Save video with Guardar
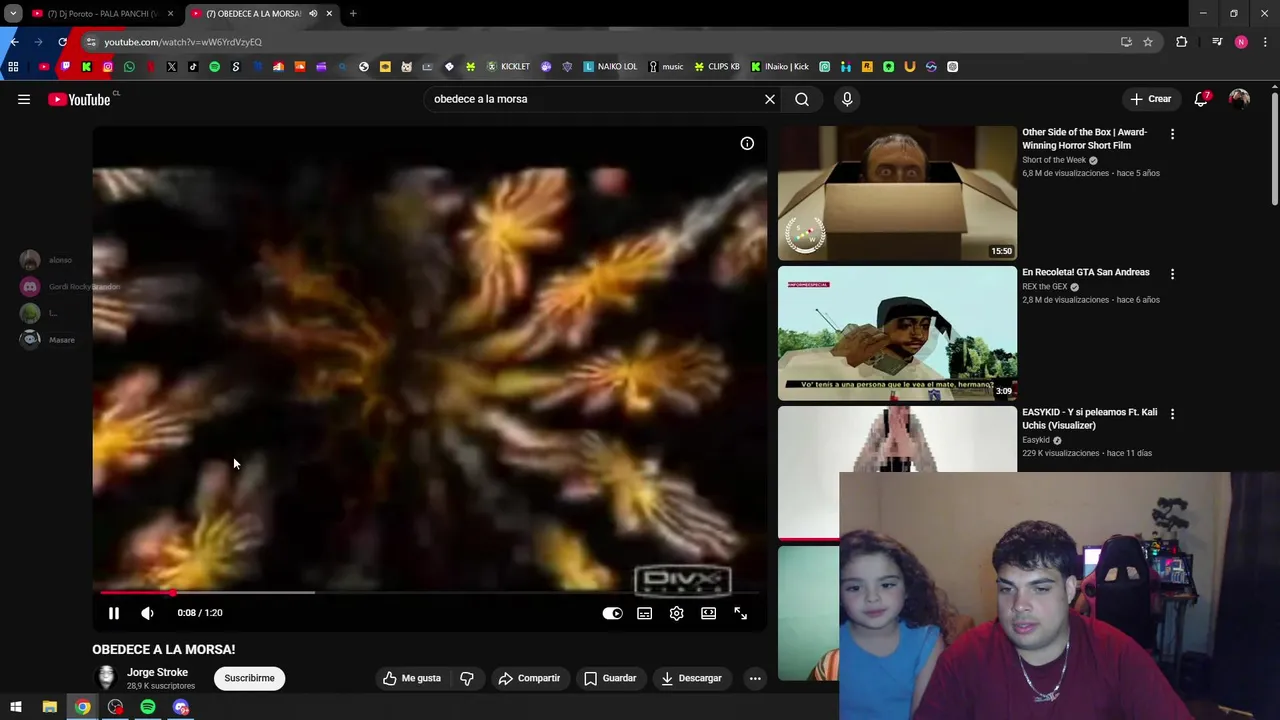 [610, 678]
